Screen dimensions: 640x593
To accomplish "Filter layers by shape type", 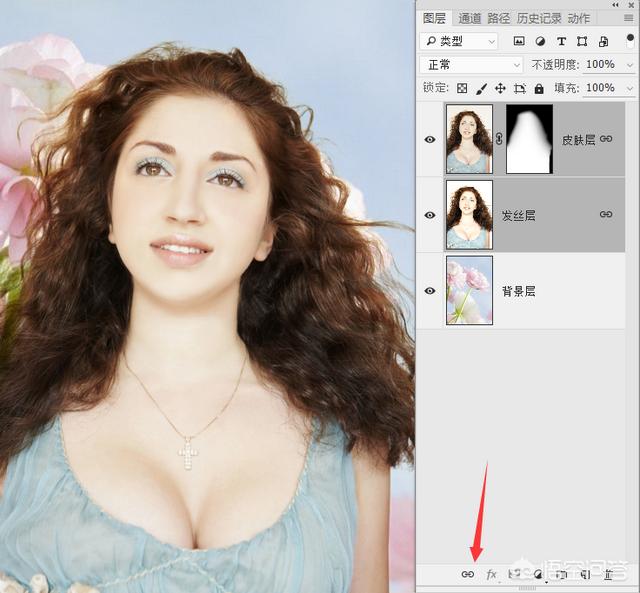I will coord(582,41).
